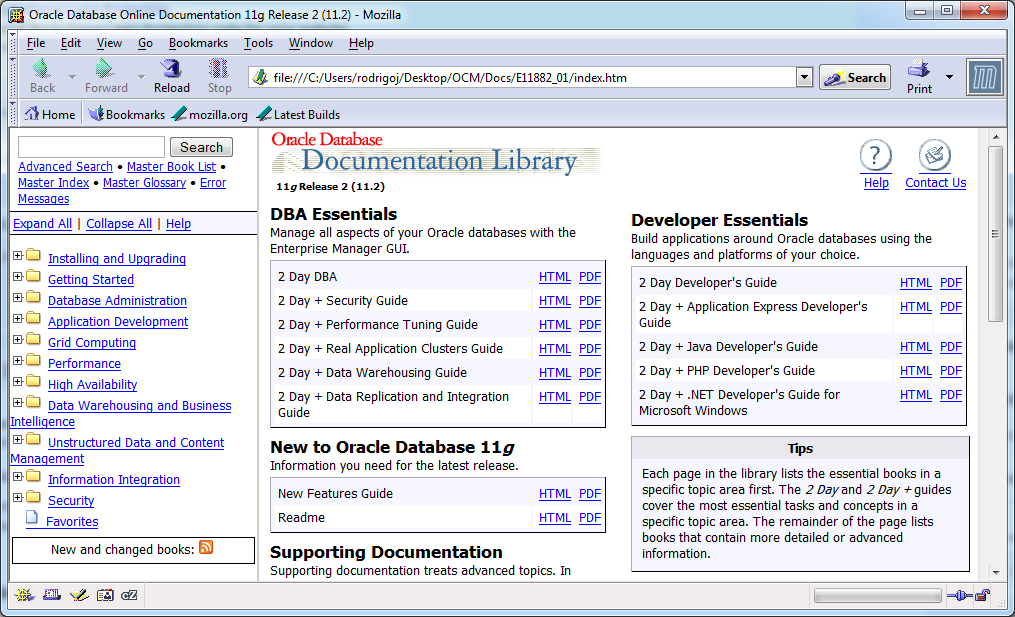1015x617 pixels.
Task: Open the Bookmarks menu
Action: tap(198, 43)
